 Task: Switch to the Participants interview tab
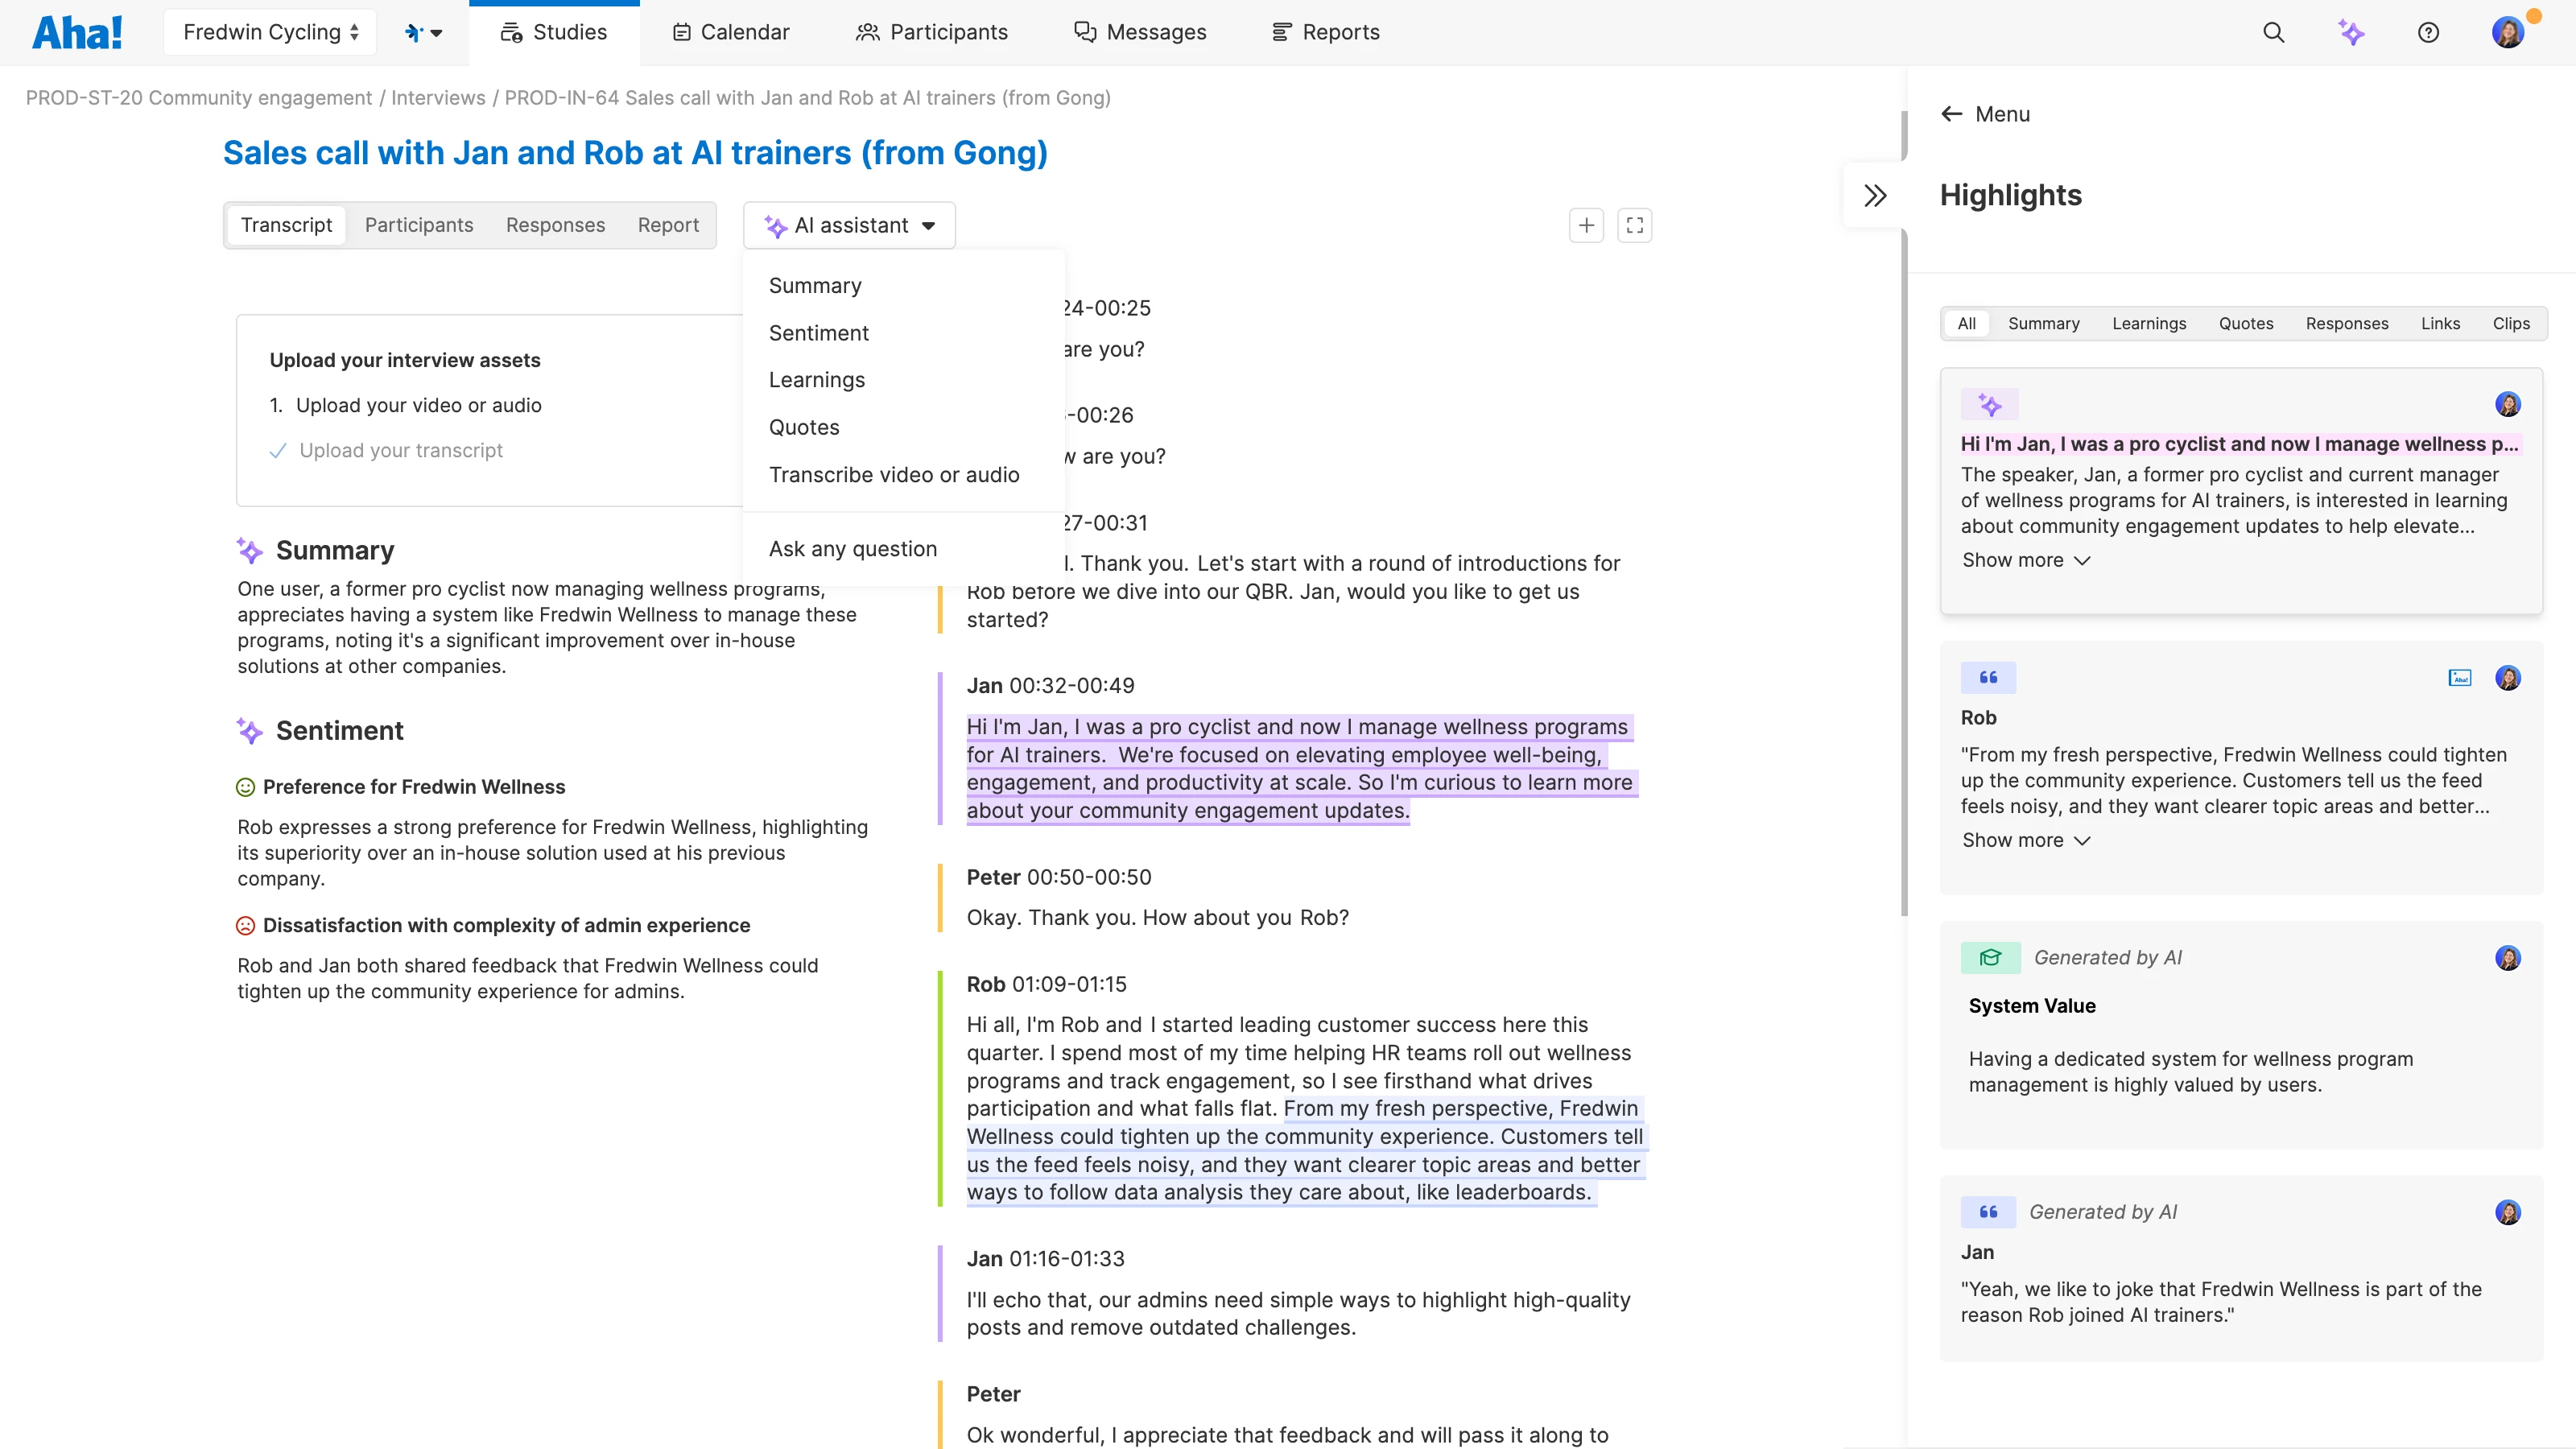tap(418, 225)
